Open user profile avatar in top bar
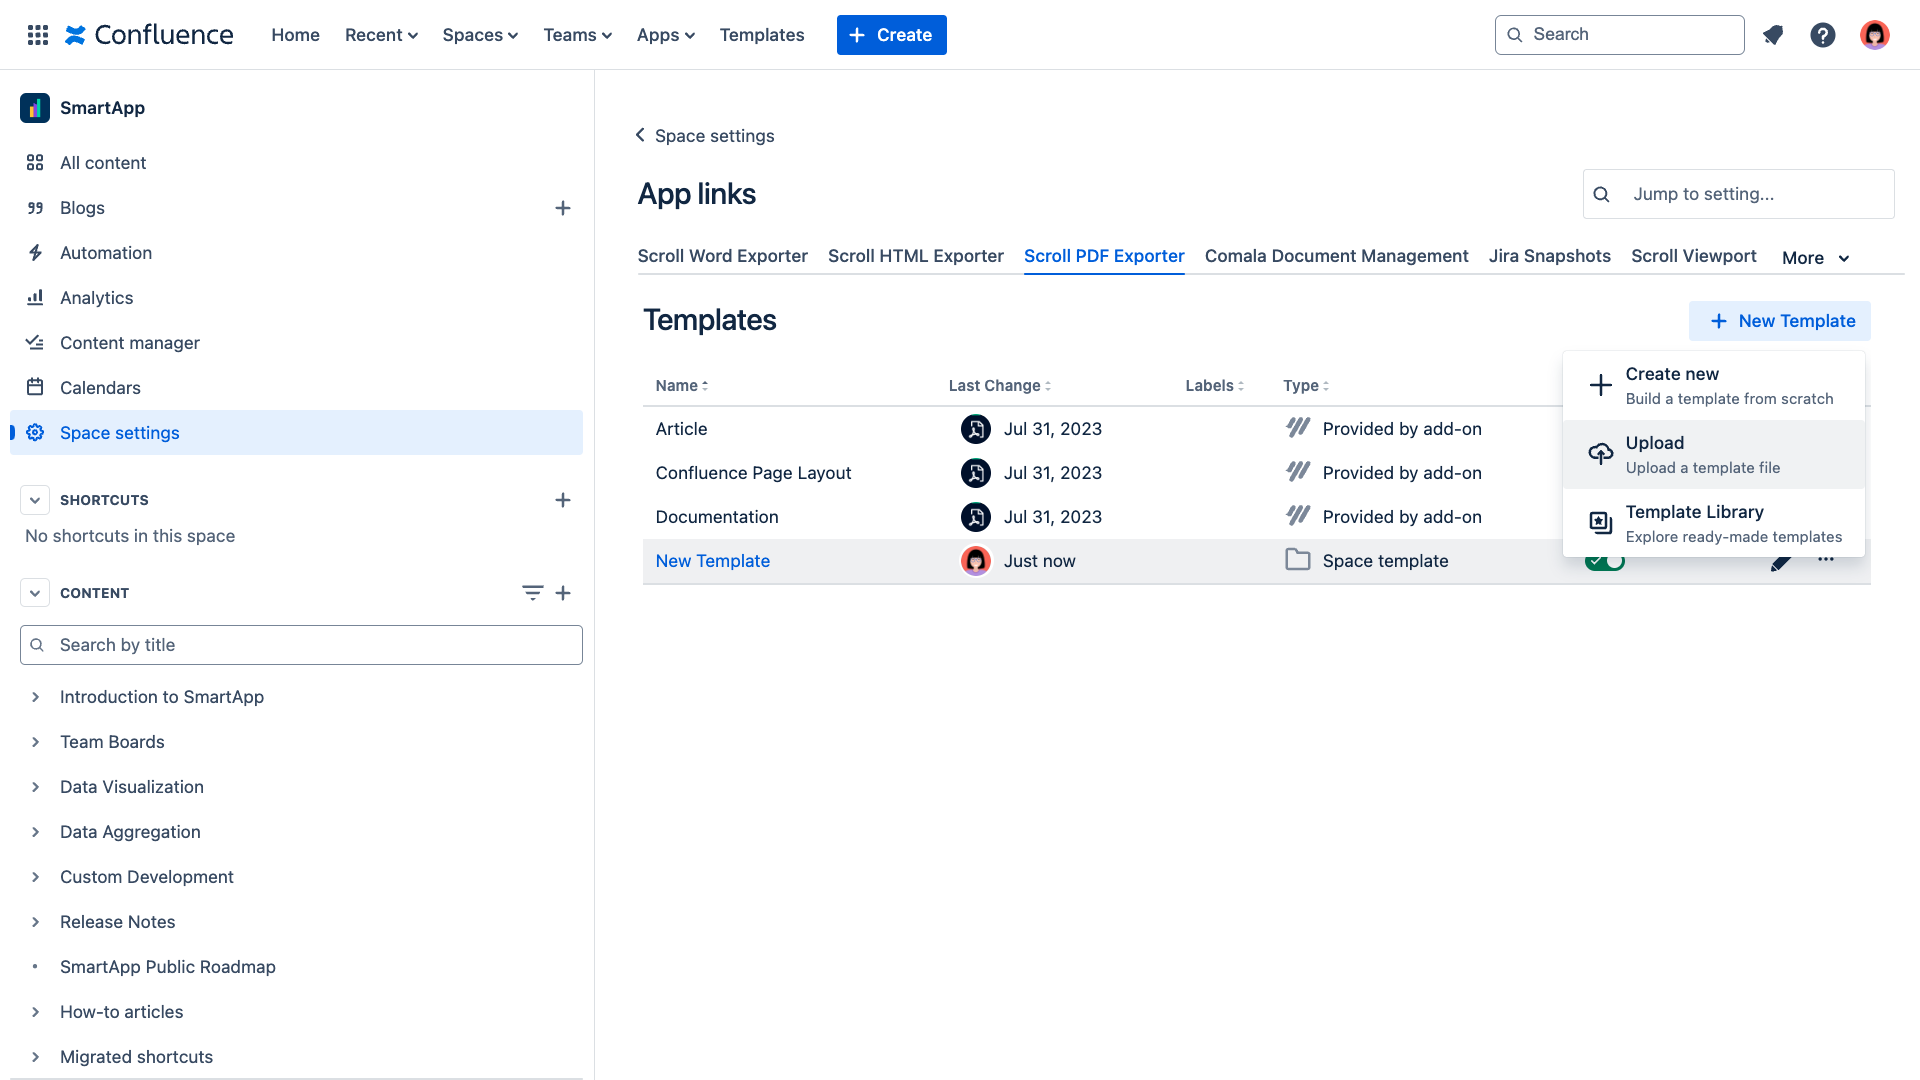The width and height of the screenshot is (1920, 1080). 1875,35
